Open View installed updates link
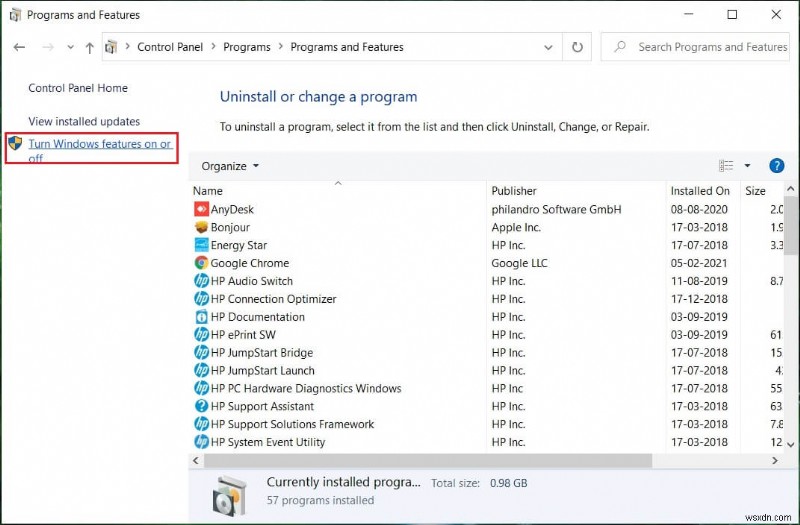This screenshot has width=800, height=525. [84, 121]
